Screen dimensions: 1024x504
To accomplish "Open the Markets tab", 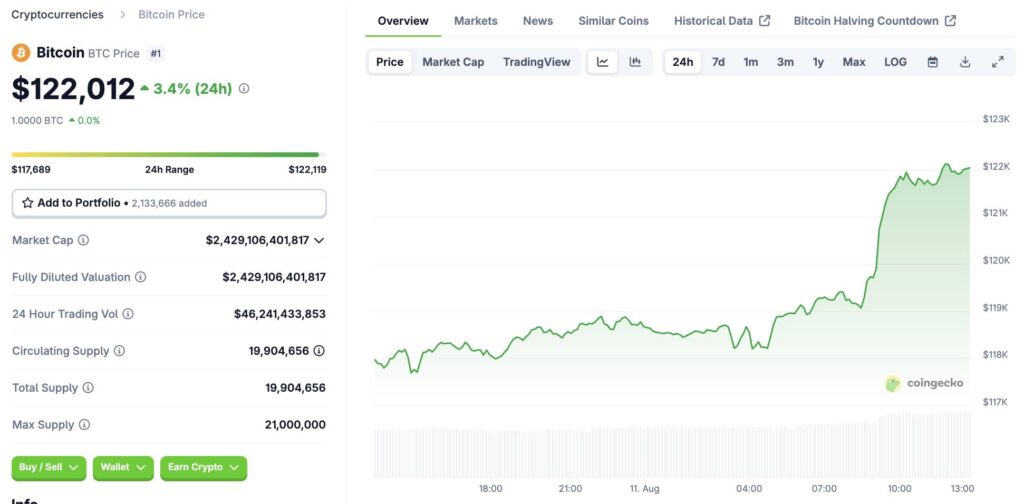I will tap(475, 21).
